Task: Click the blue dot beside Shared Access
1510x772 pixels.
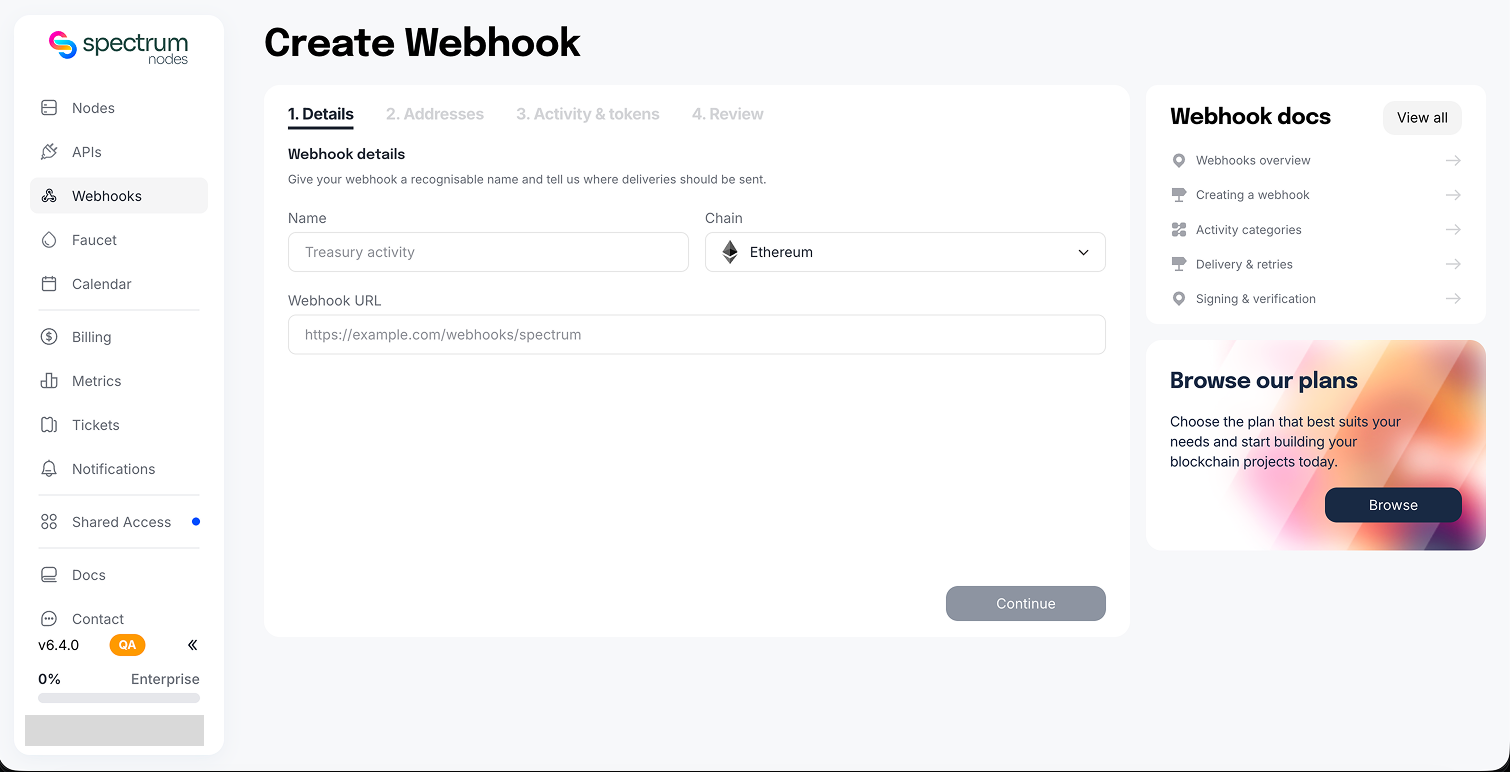Action: [196, 521]
